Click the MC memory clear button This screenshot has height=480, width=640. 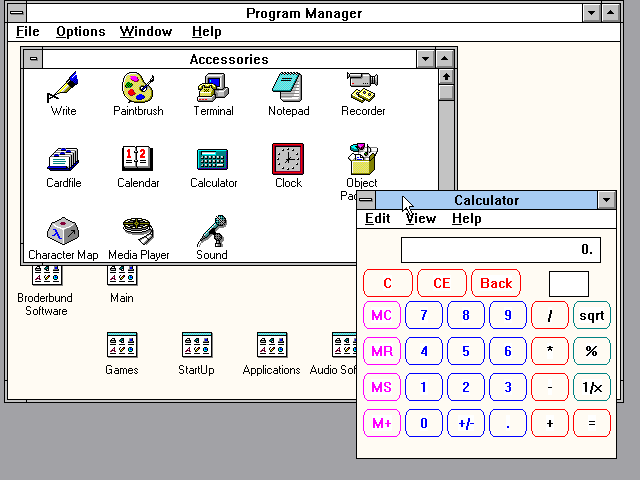tap(382, 315)
